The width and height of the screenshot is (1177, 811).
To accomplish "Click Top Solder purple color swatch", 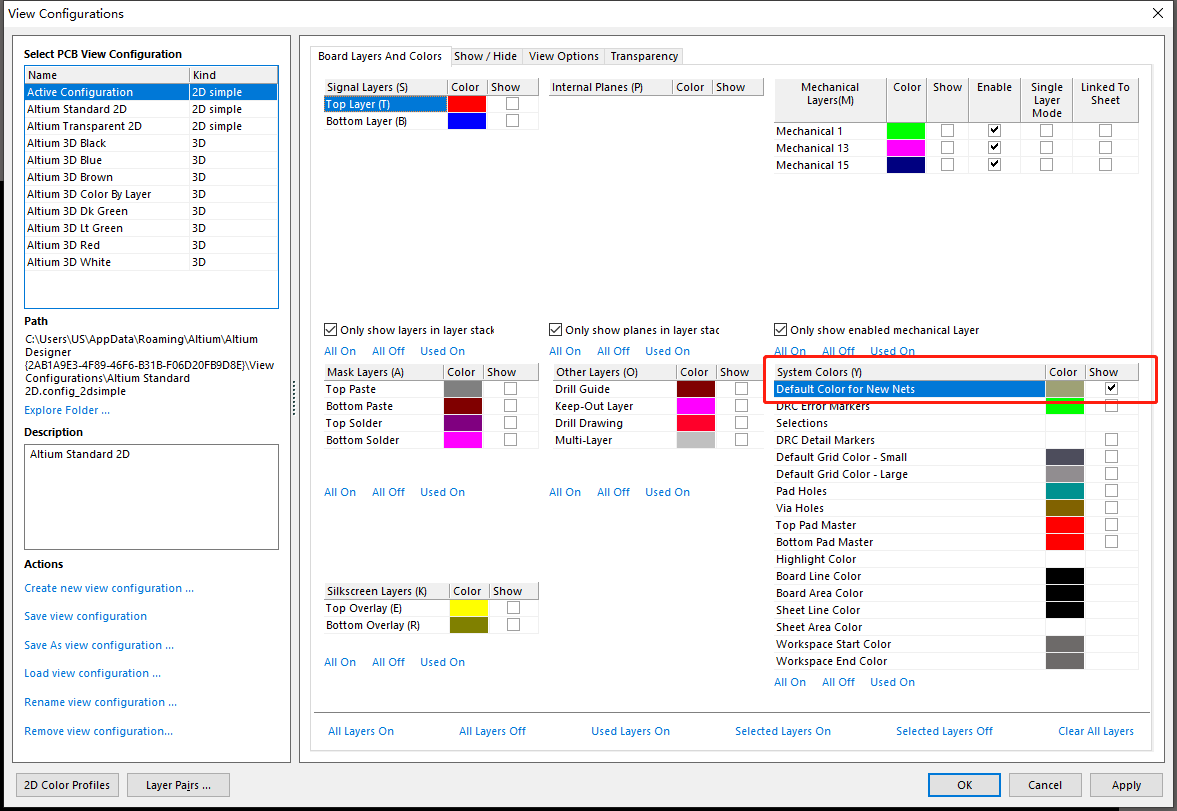I will [x=463, y=423].
